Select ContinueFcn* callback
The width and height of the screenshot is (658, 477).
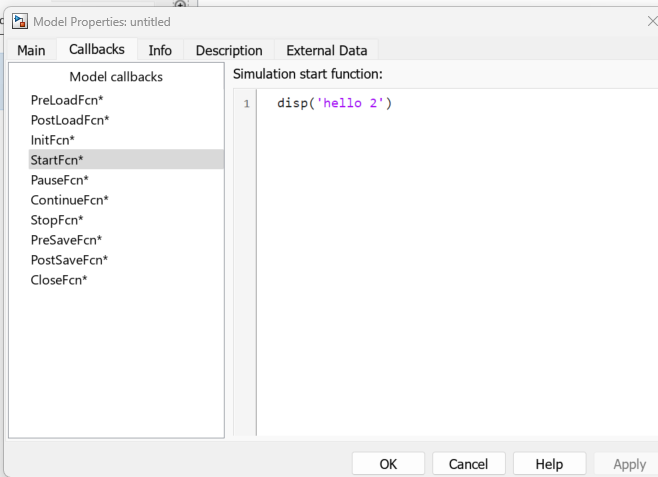[70, 200]
